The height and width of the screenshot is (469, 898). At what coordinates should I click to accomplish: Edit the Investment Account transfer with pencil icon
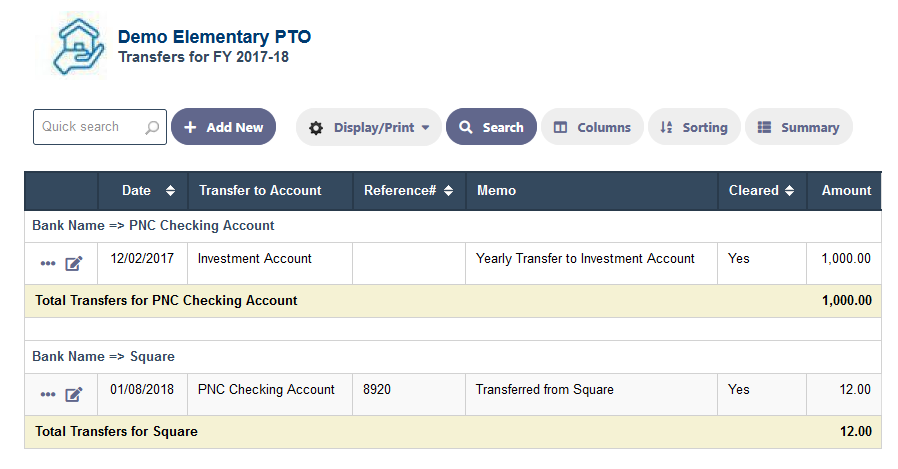[x=74, y=263]
